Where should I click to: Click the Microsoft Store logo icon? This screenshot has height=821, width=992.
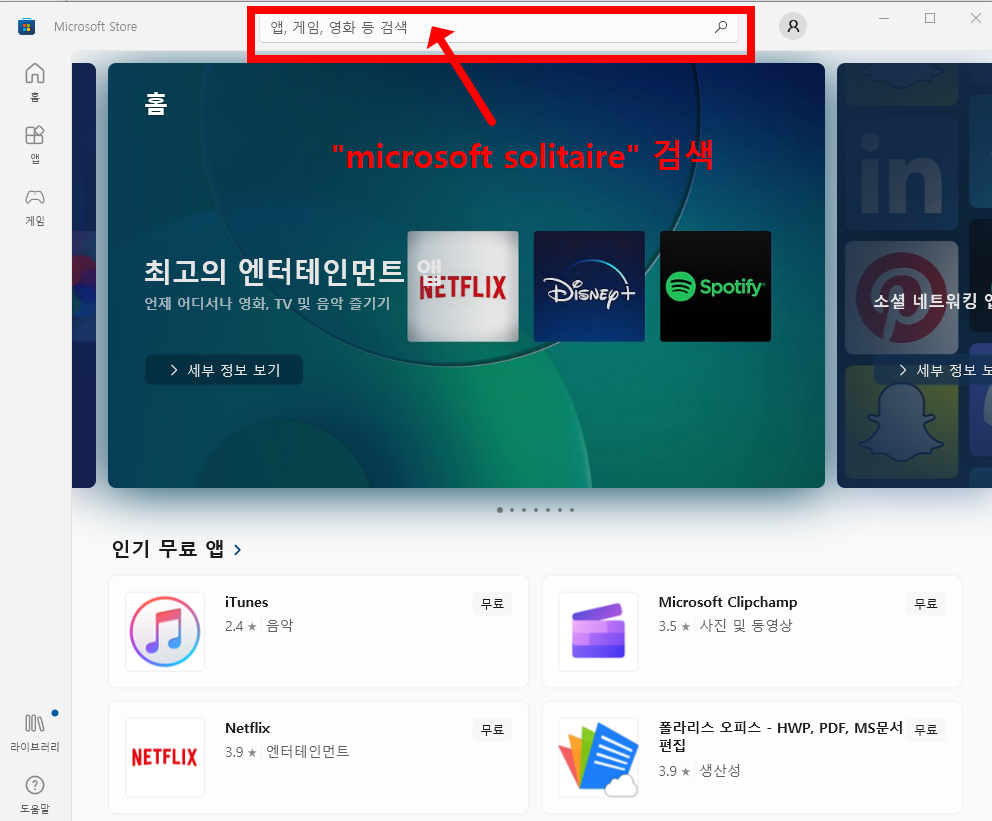pos(27,27)
